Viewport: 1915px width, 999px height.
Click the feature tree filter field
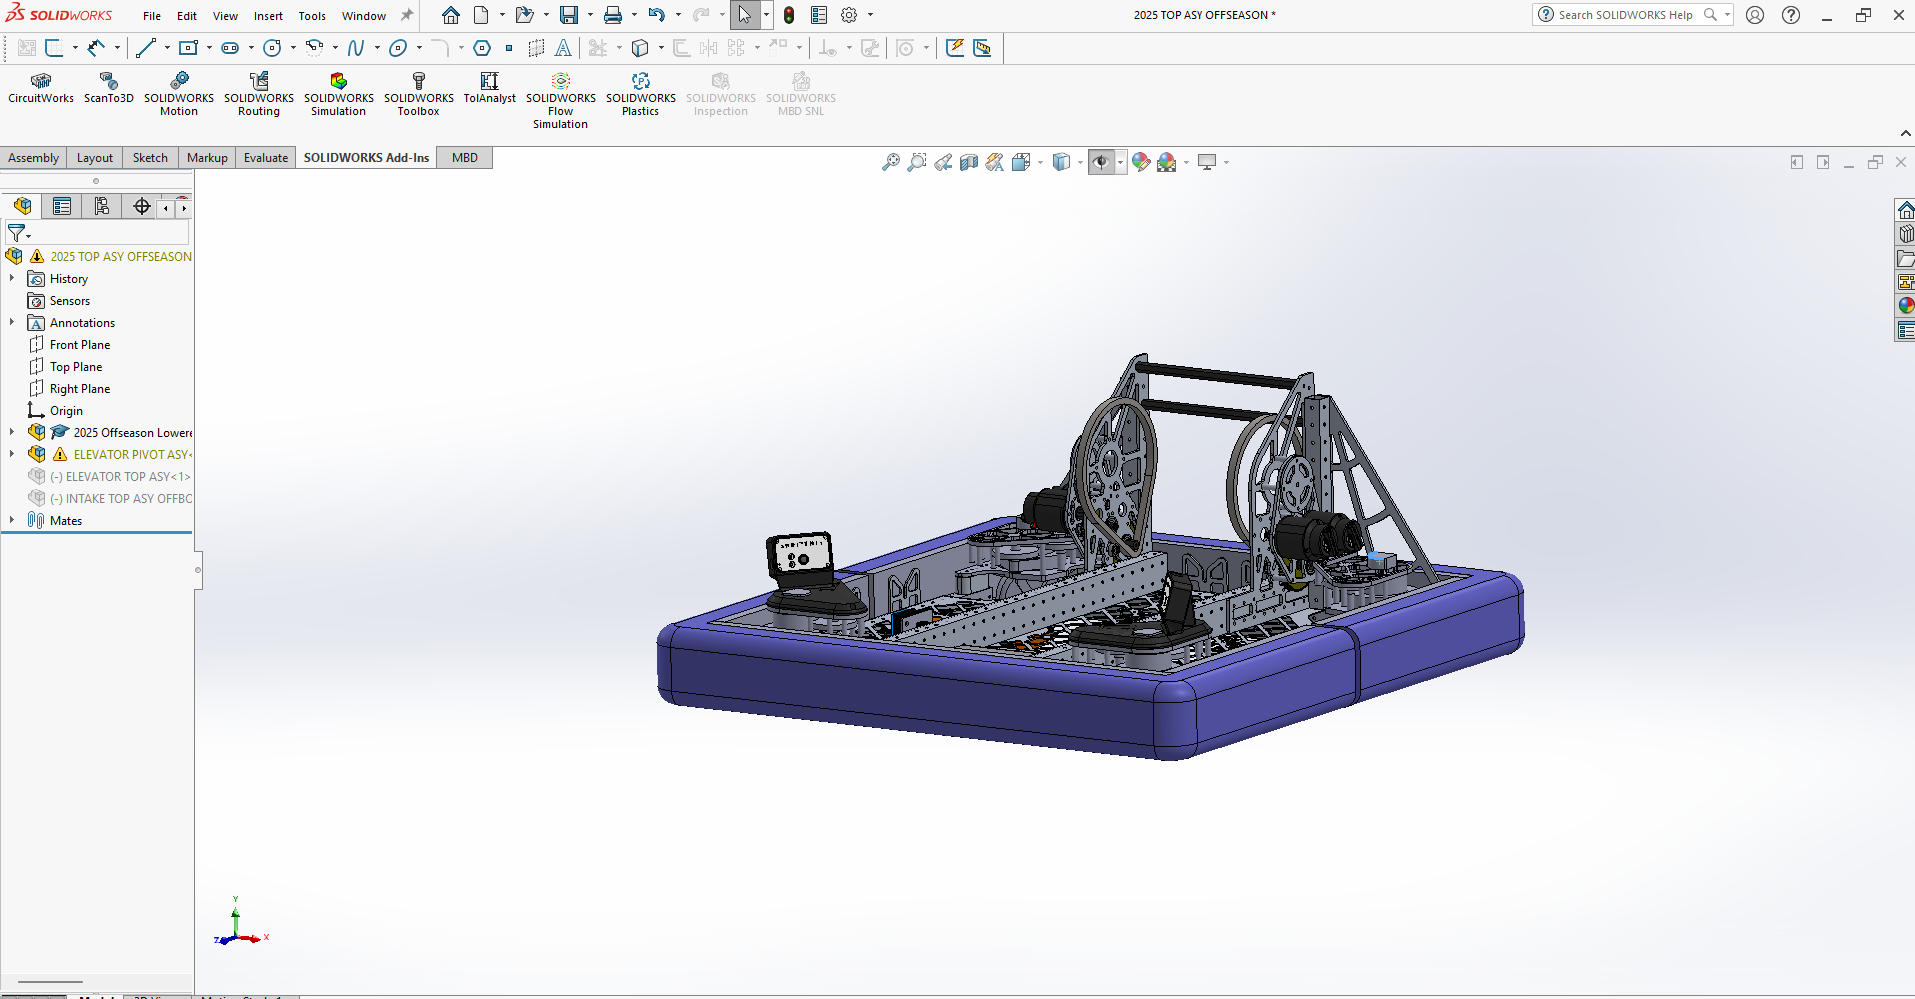(x=97, y=233)
